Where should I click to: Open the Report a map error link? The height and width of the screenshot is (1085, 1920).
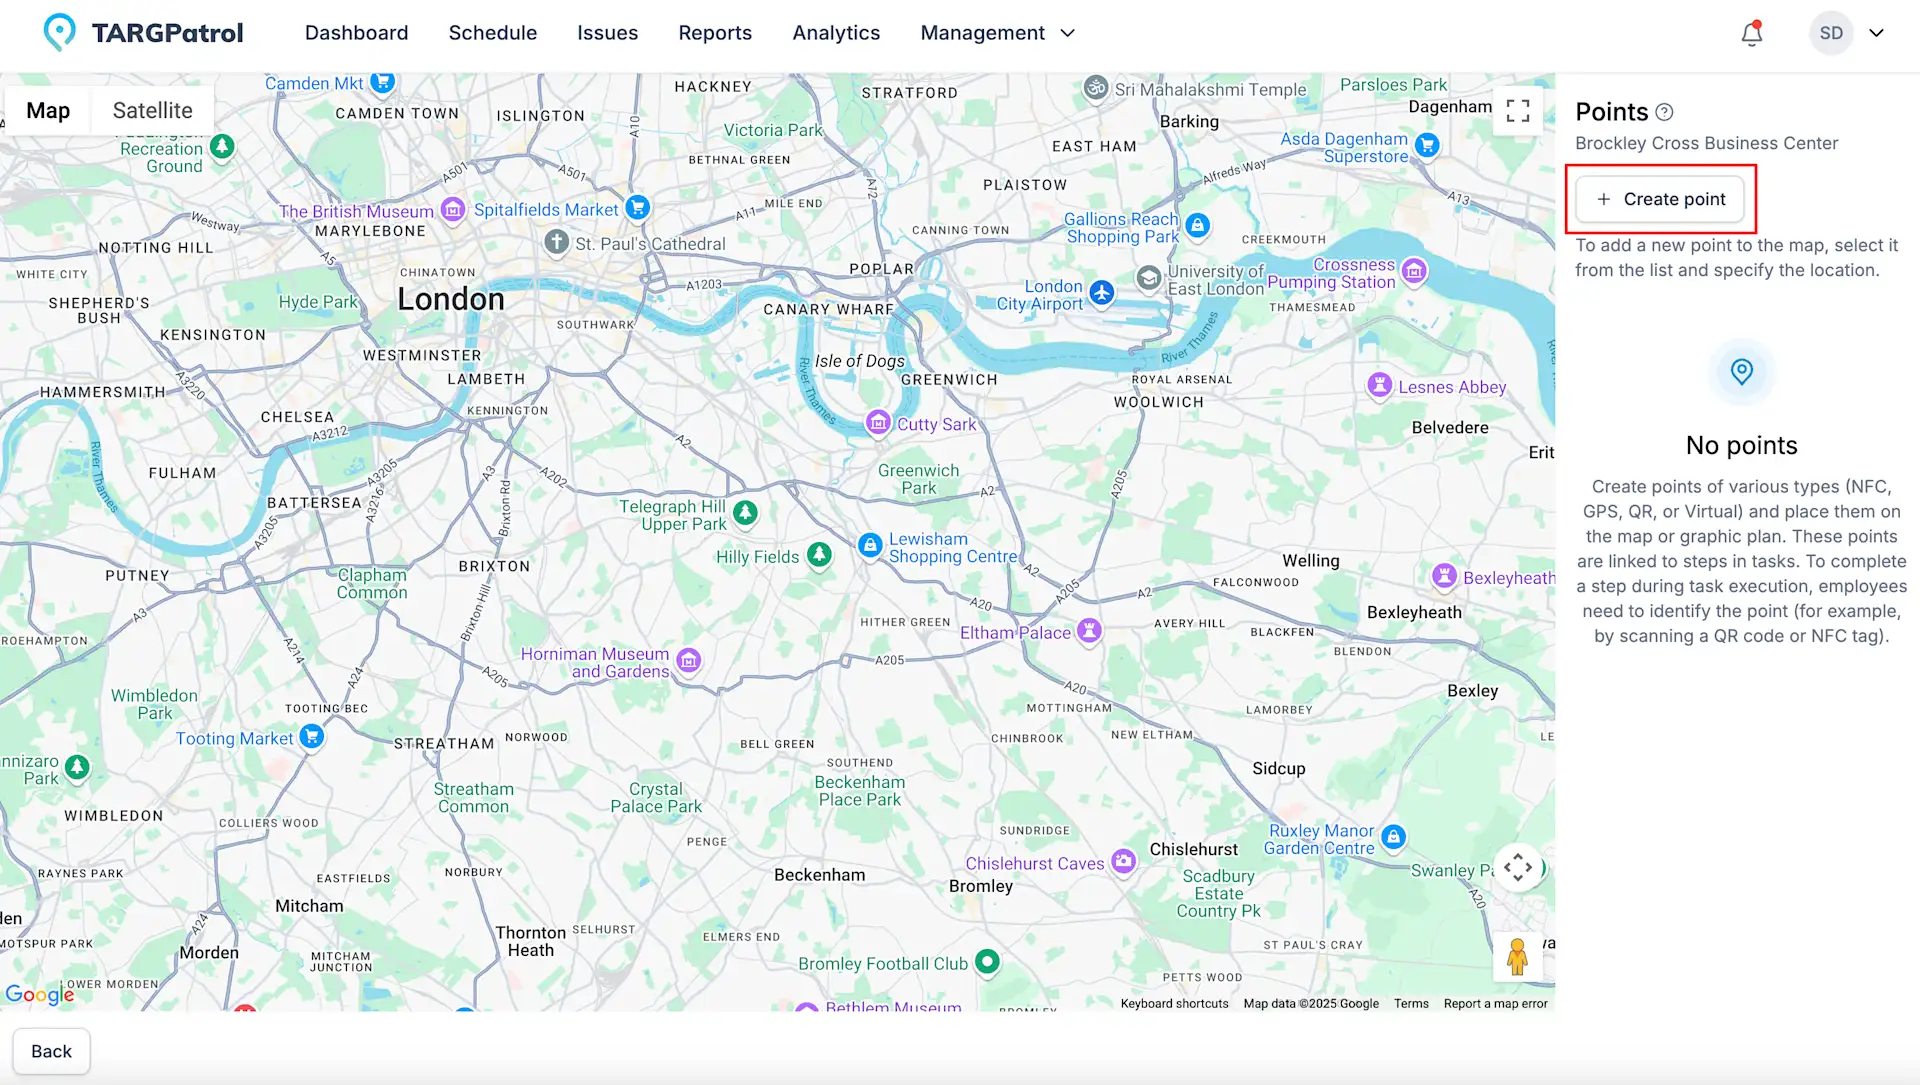point(1495,1003)
